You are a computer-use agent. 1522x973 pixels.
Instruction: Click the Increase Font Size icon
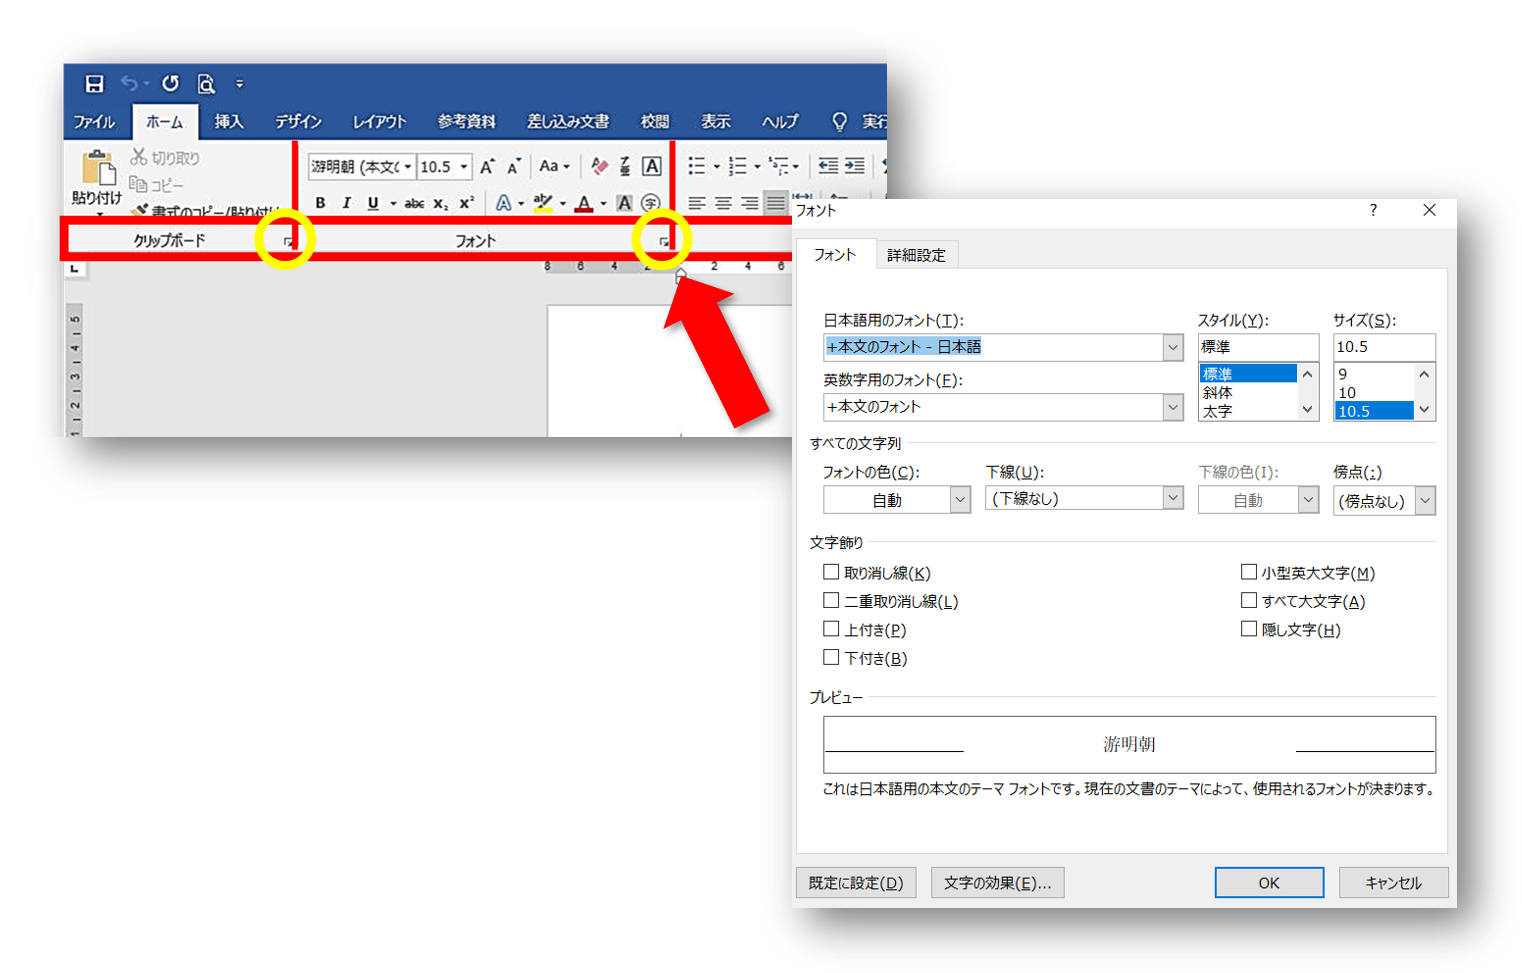click(487, 167)
